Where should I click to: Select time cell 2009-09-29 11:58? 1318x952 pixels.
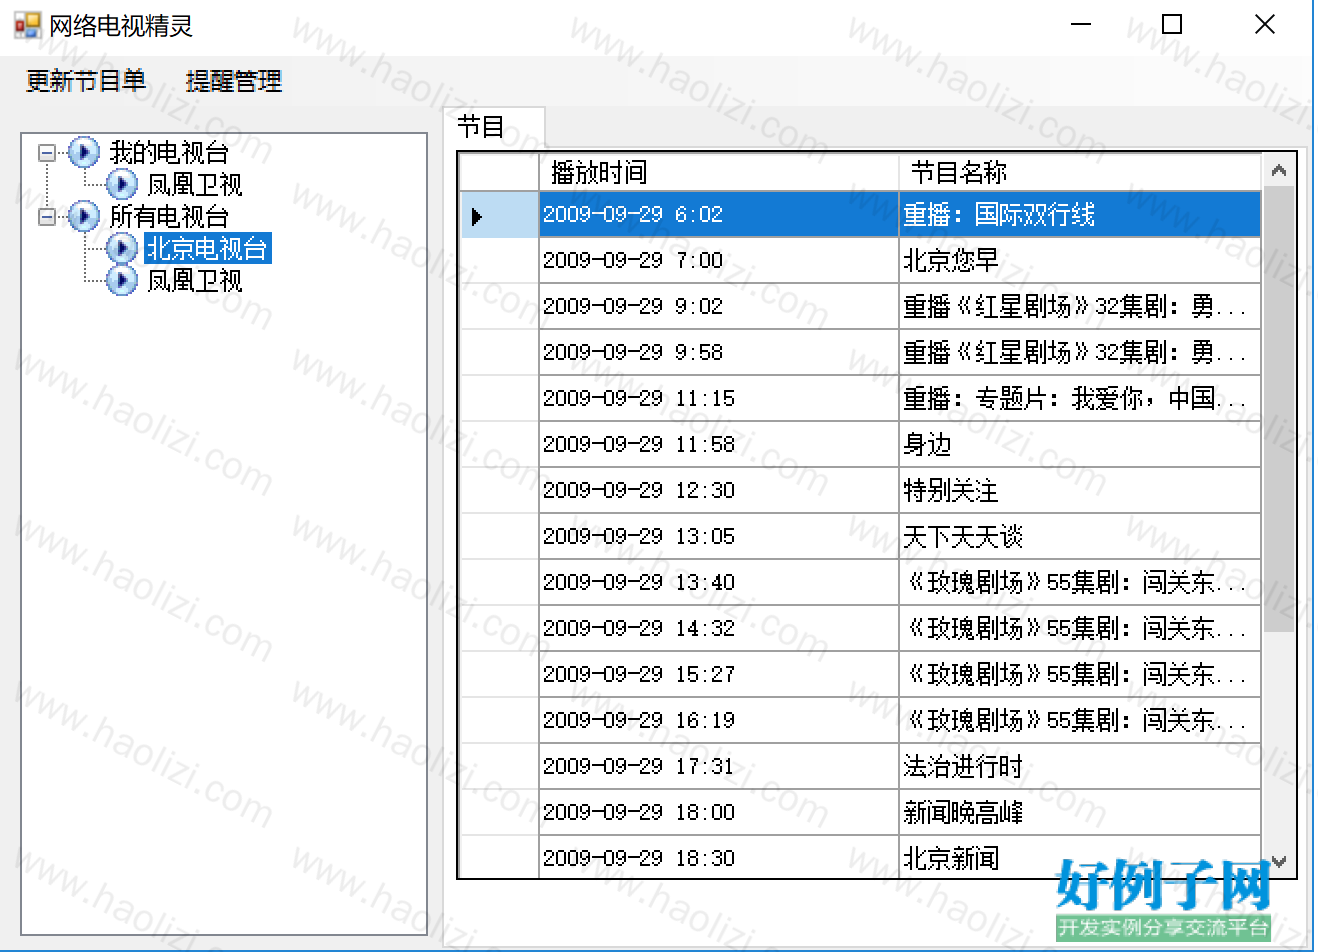click(719, 444)
